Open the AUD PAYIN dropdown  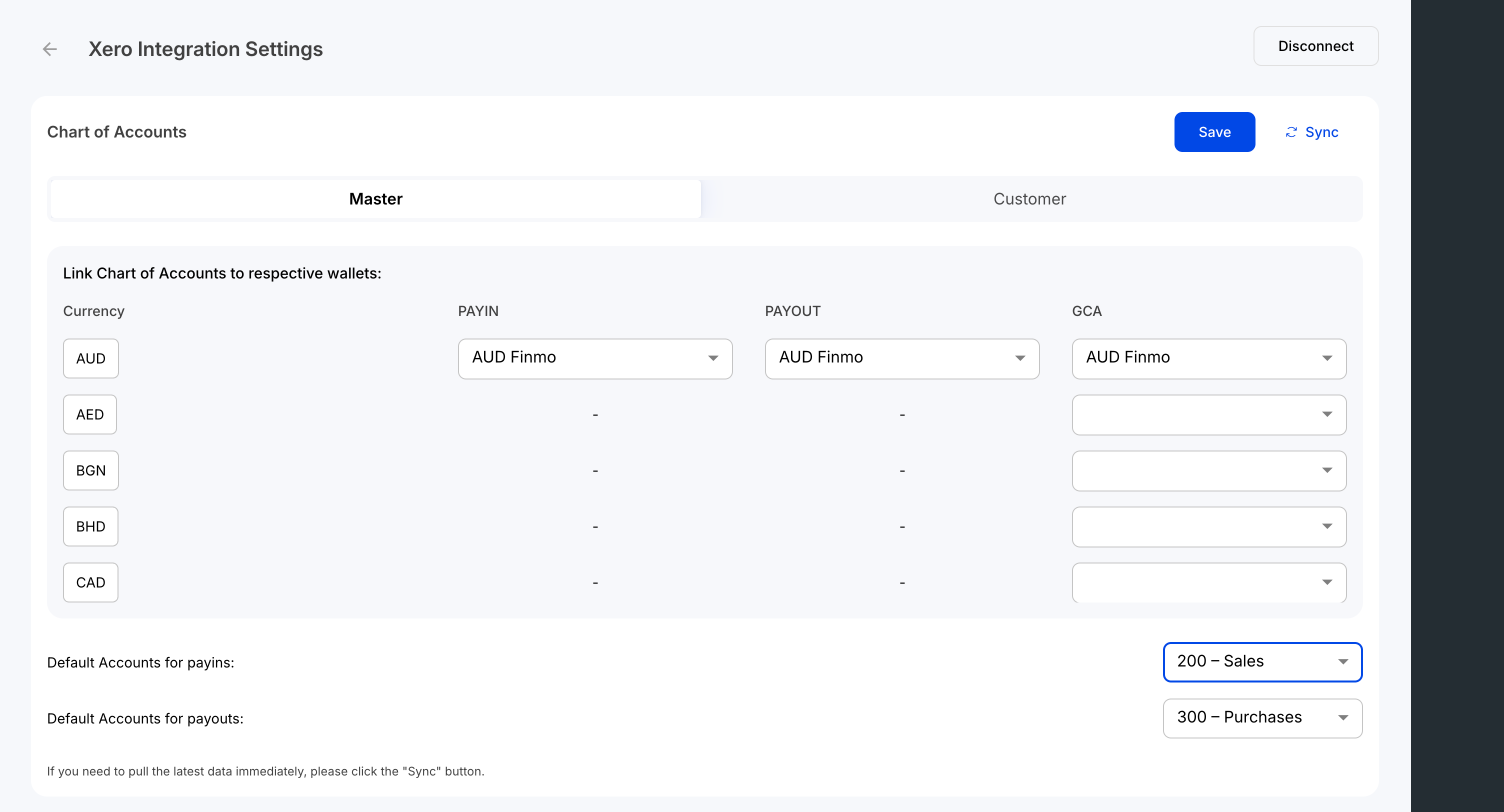(595, 358)
